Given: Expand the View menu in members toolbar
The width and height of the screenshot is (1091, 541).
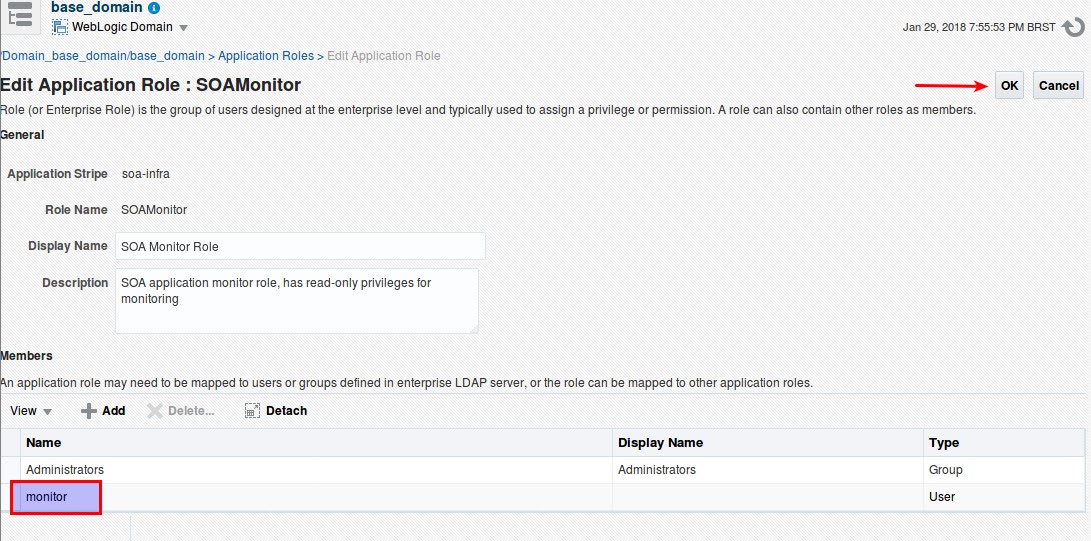Looking at the screenshot, I should point(31,411).
